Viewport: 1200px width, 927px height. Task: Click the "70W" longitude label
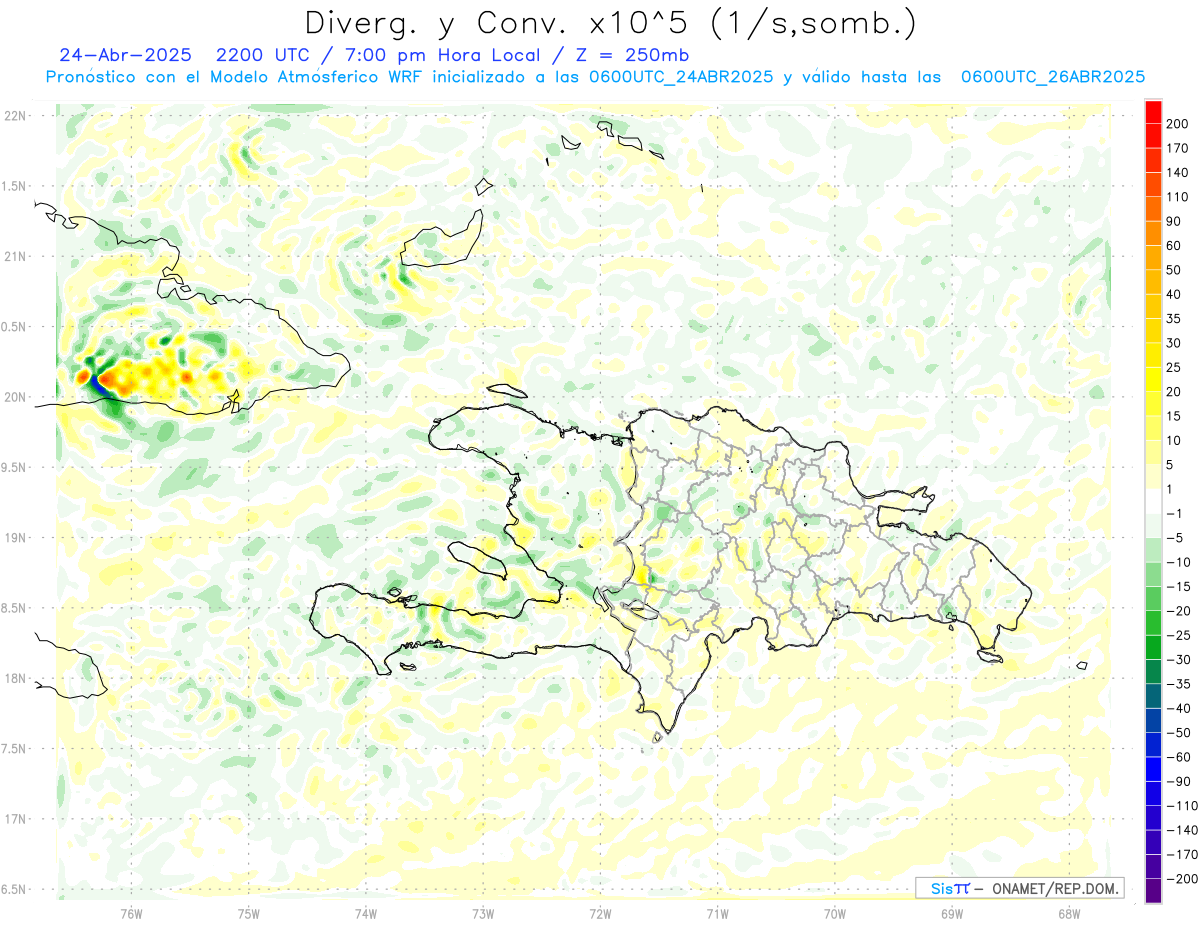pos(834,913)
